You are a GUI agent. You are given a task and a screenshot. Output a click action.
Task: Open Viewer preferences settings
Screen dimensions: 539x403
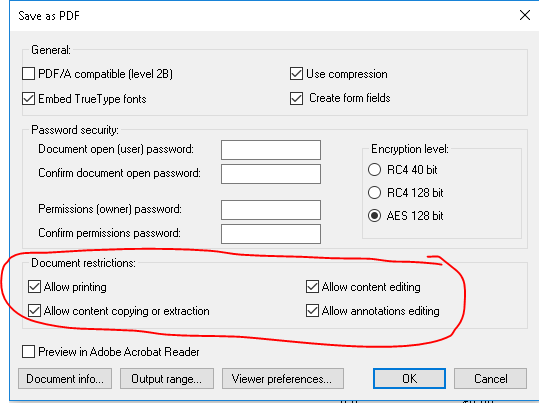pos(283,379)
